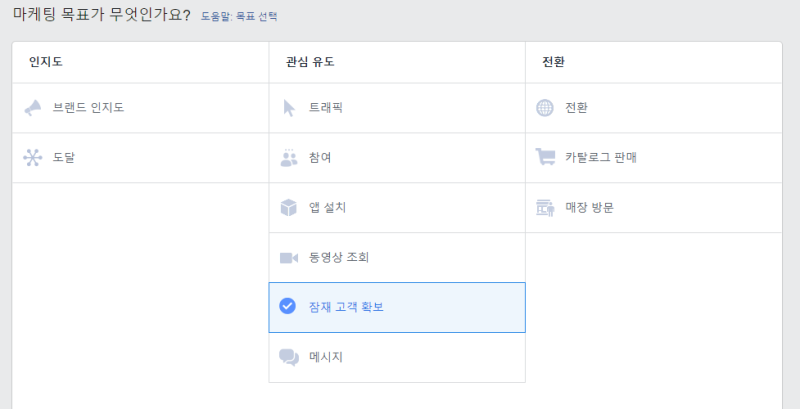Viewport: 800px width, 409px height.
Task: Click the 전환 column header
Action: tap(553, 62)
